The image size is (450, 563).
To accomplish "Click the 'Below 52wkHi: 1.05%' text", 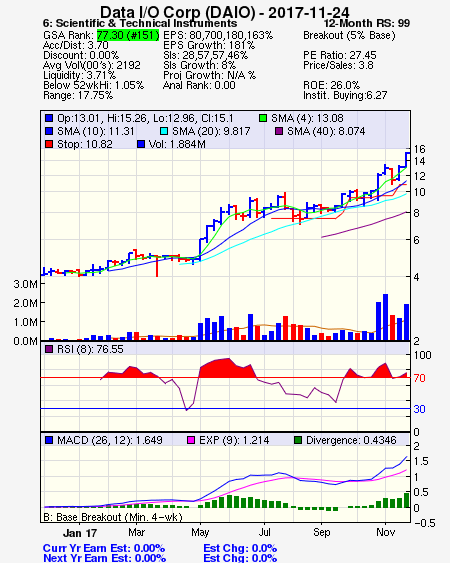I will pos(93,85).
